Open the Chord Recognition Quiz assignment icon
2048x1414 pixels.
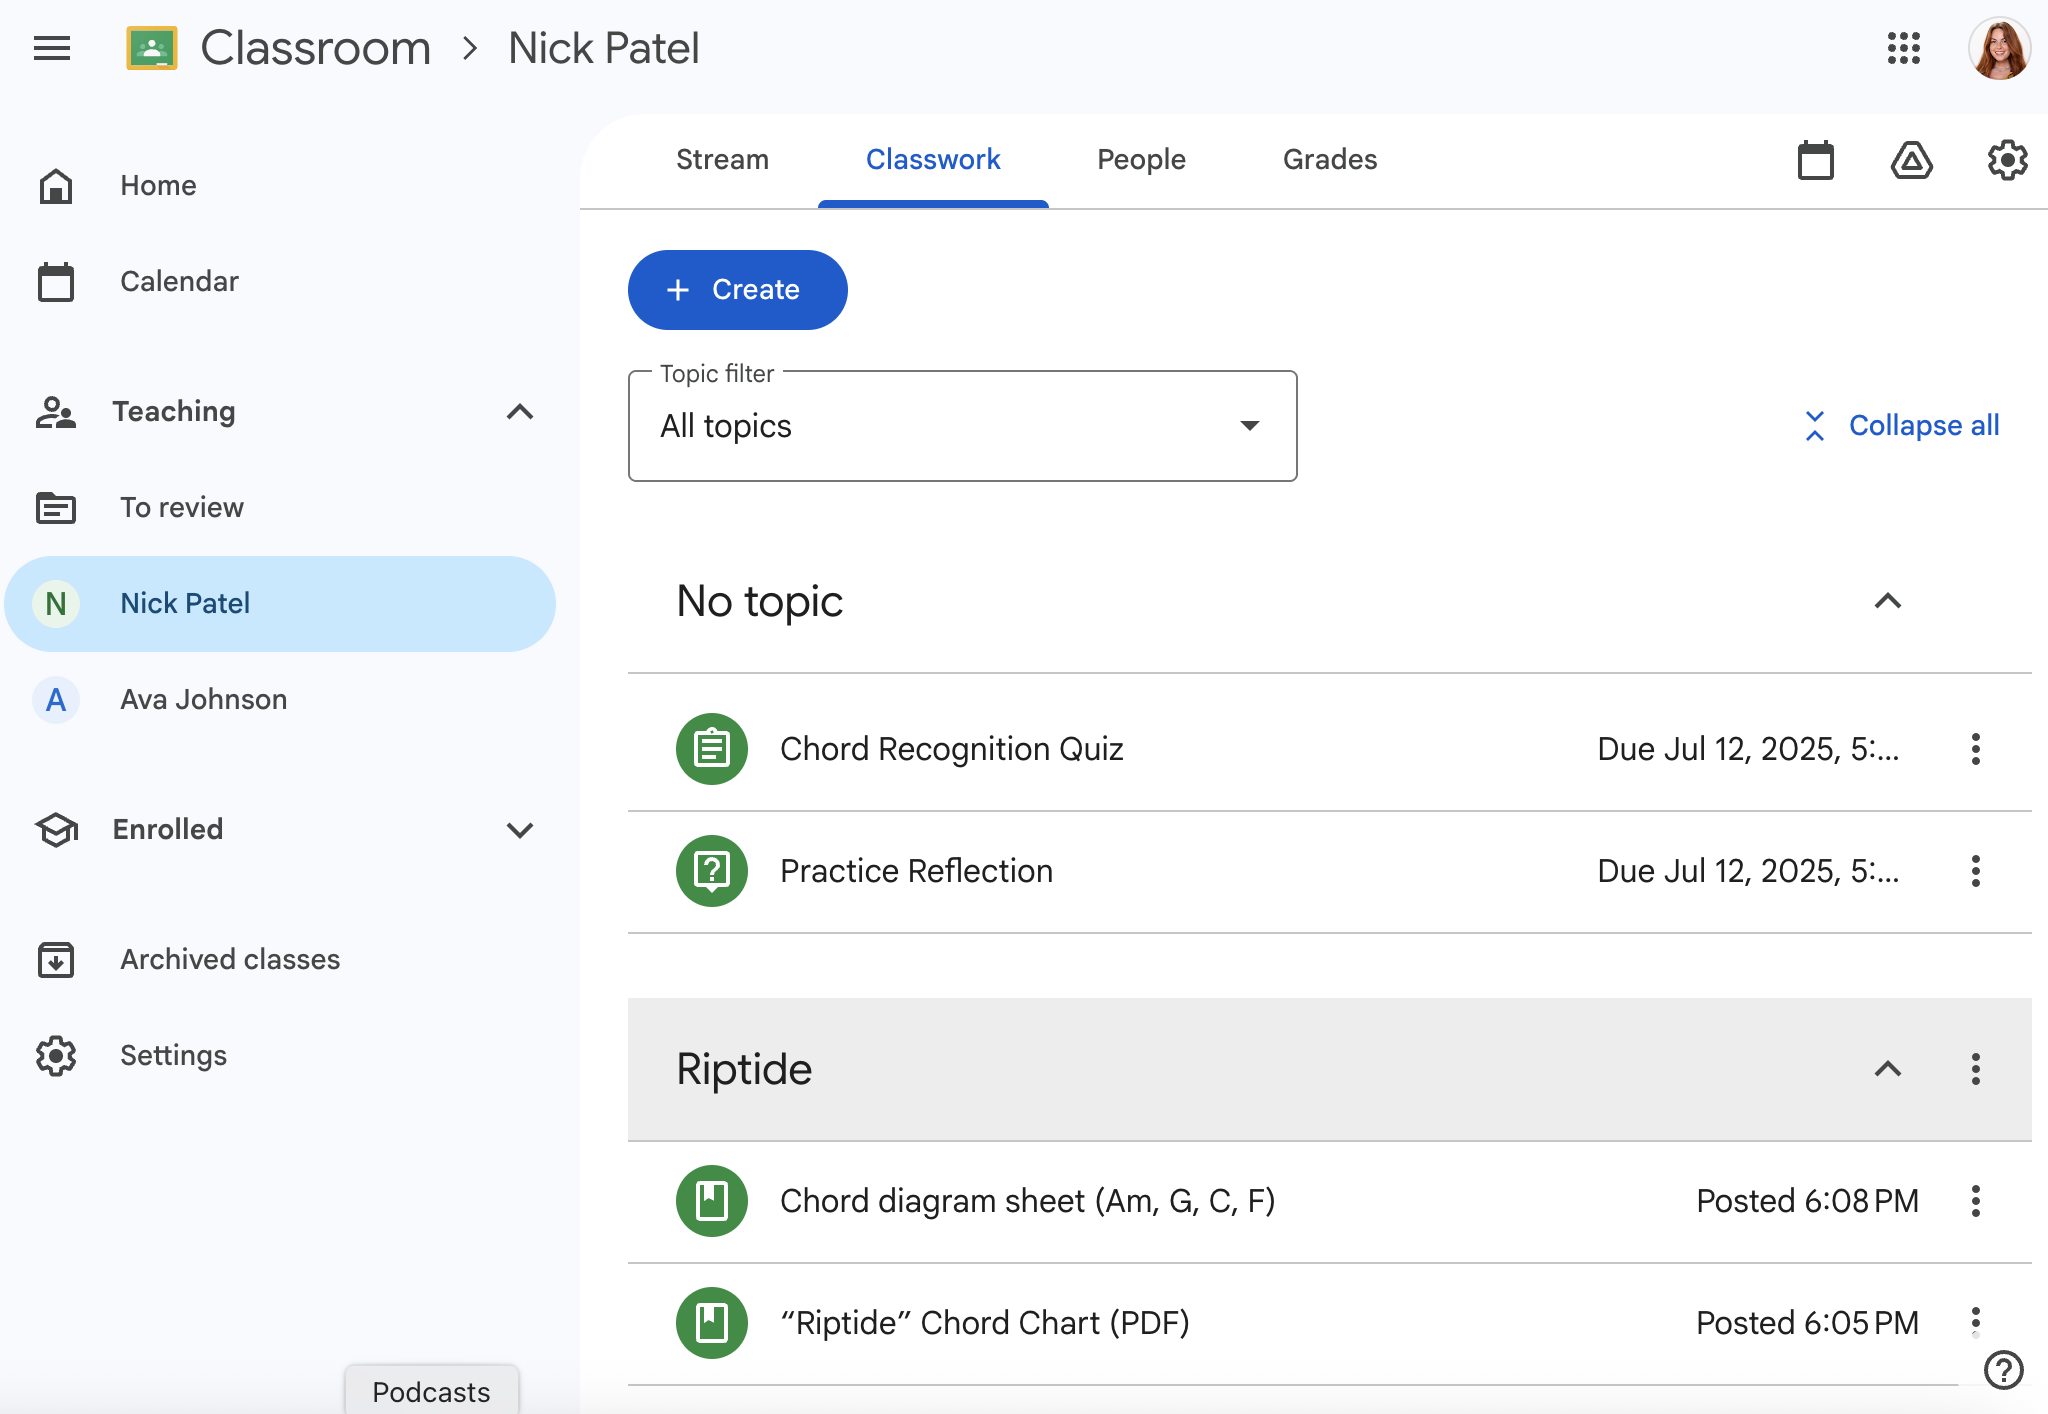coord(712,749)
